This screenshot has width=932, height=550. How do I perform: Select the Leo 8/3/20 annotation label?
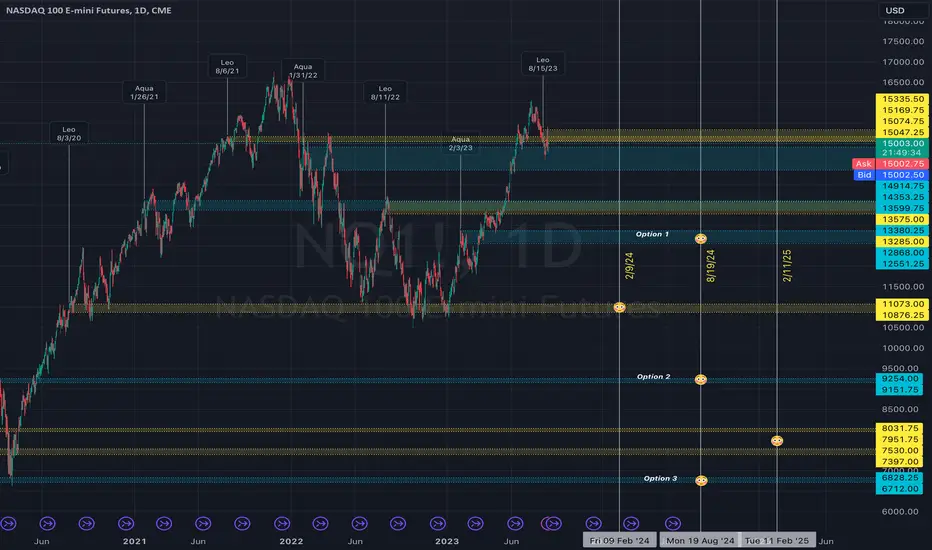pos(69,133)
